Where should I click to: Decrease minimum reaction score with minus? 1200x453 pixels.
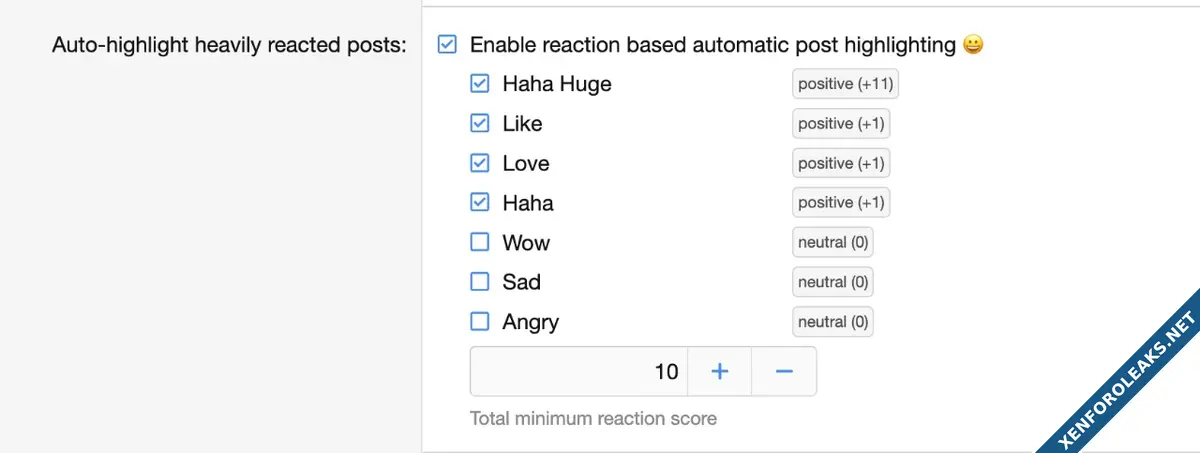(784, 372)
